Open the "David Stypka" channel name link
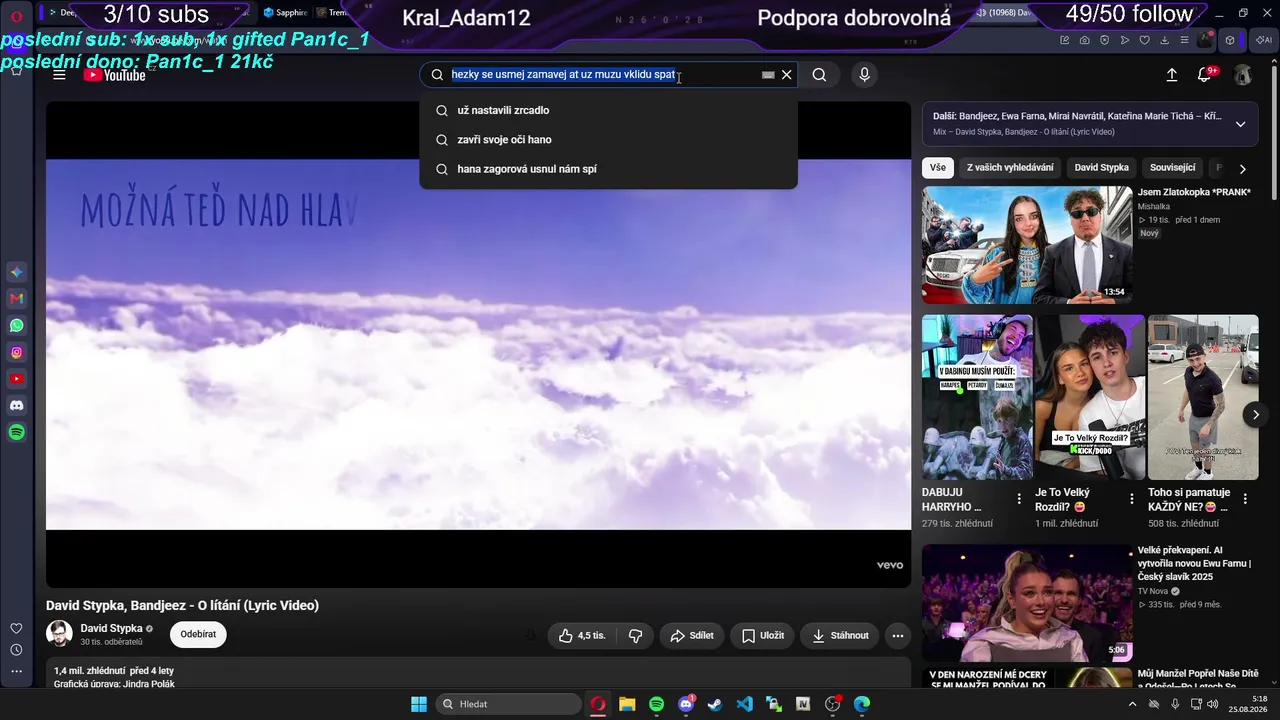 click(x=112, y=628)
